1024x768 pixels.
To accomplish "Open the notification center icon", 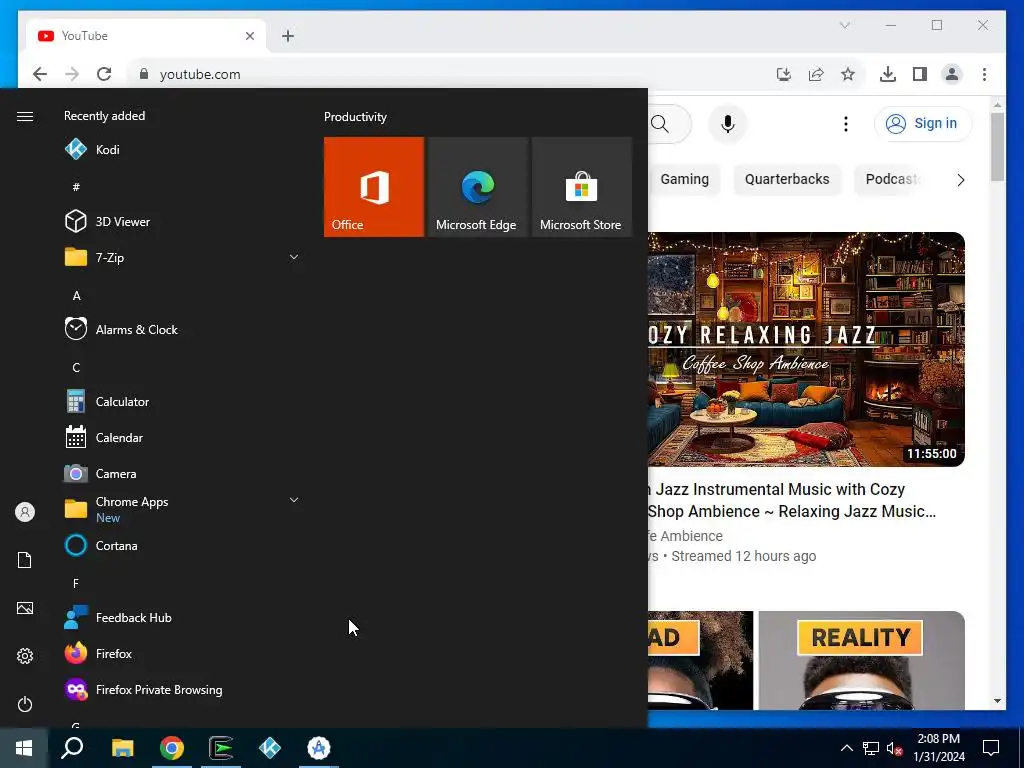I will pos(991,748).
